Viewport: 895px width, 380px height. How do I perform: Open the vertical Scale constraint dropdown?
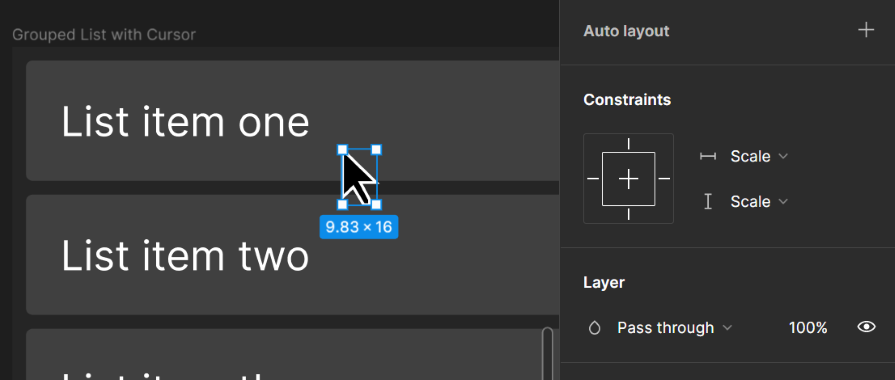click(x=759, y=201)
